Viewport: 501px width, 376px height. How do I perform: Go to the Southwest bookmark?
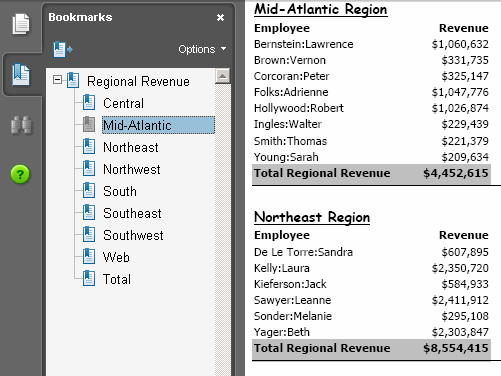pyautogui.click(x=133, y=235)
